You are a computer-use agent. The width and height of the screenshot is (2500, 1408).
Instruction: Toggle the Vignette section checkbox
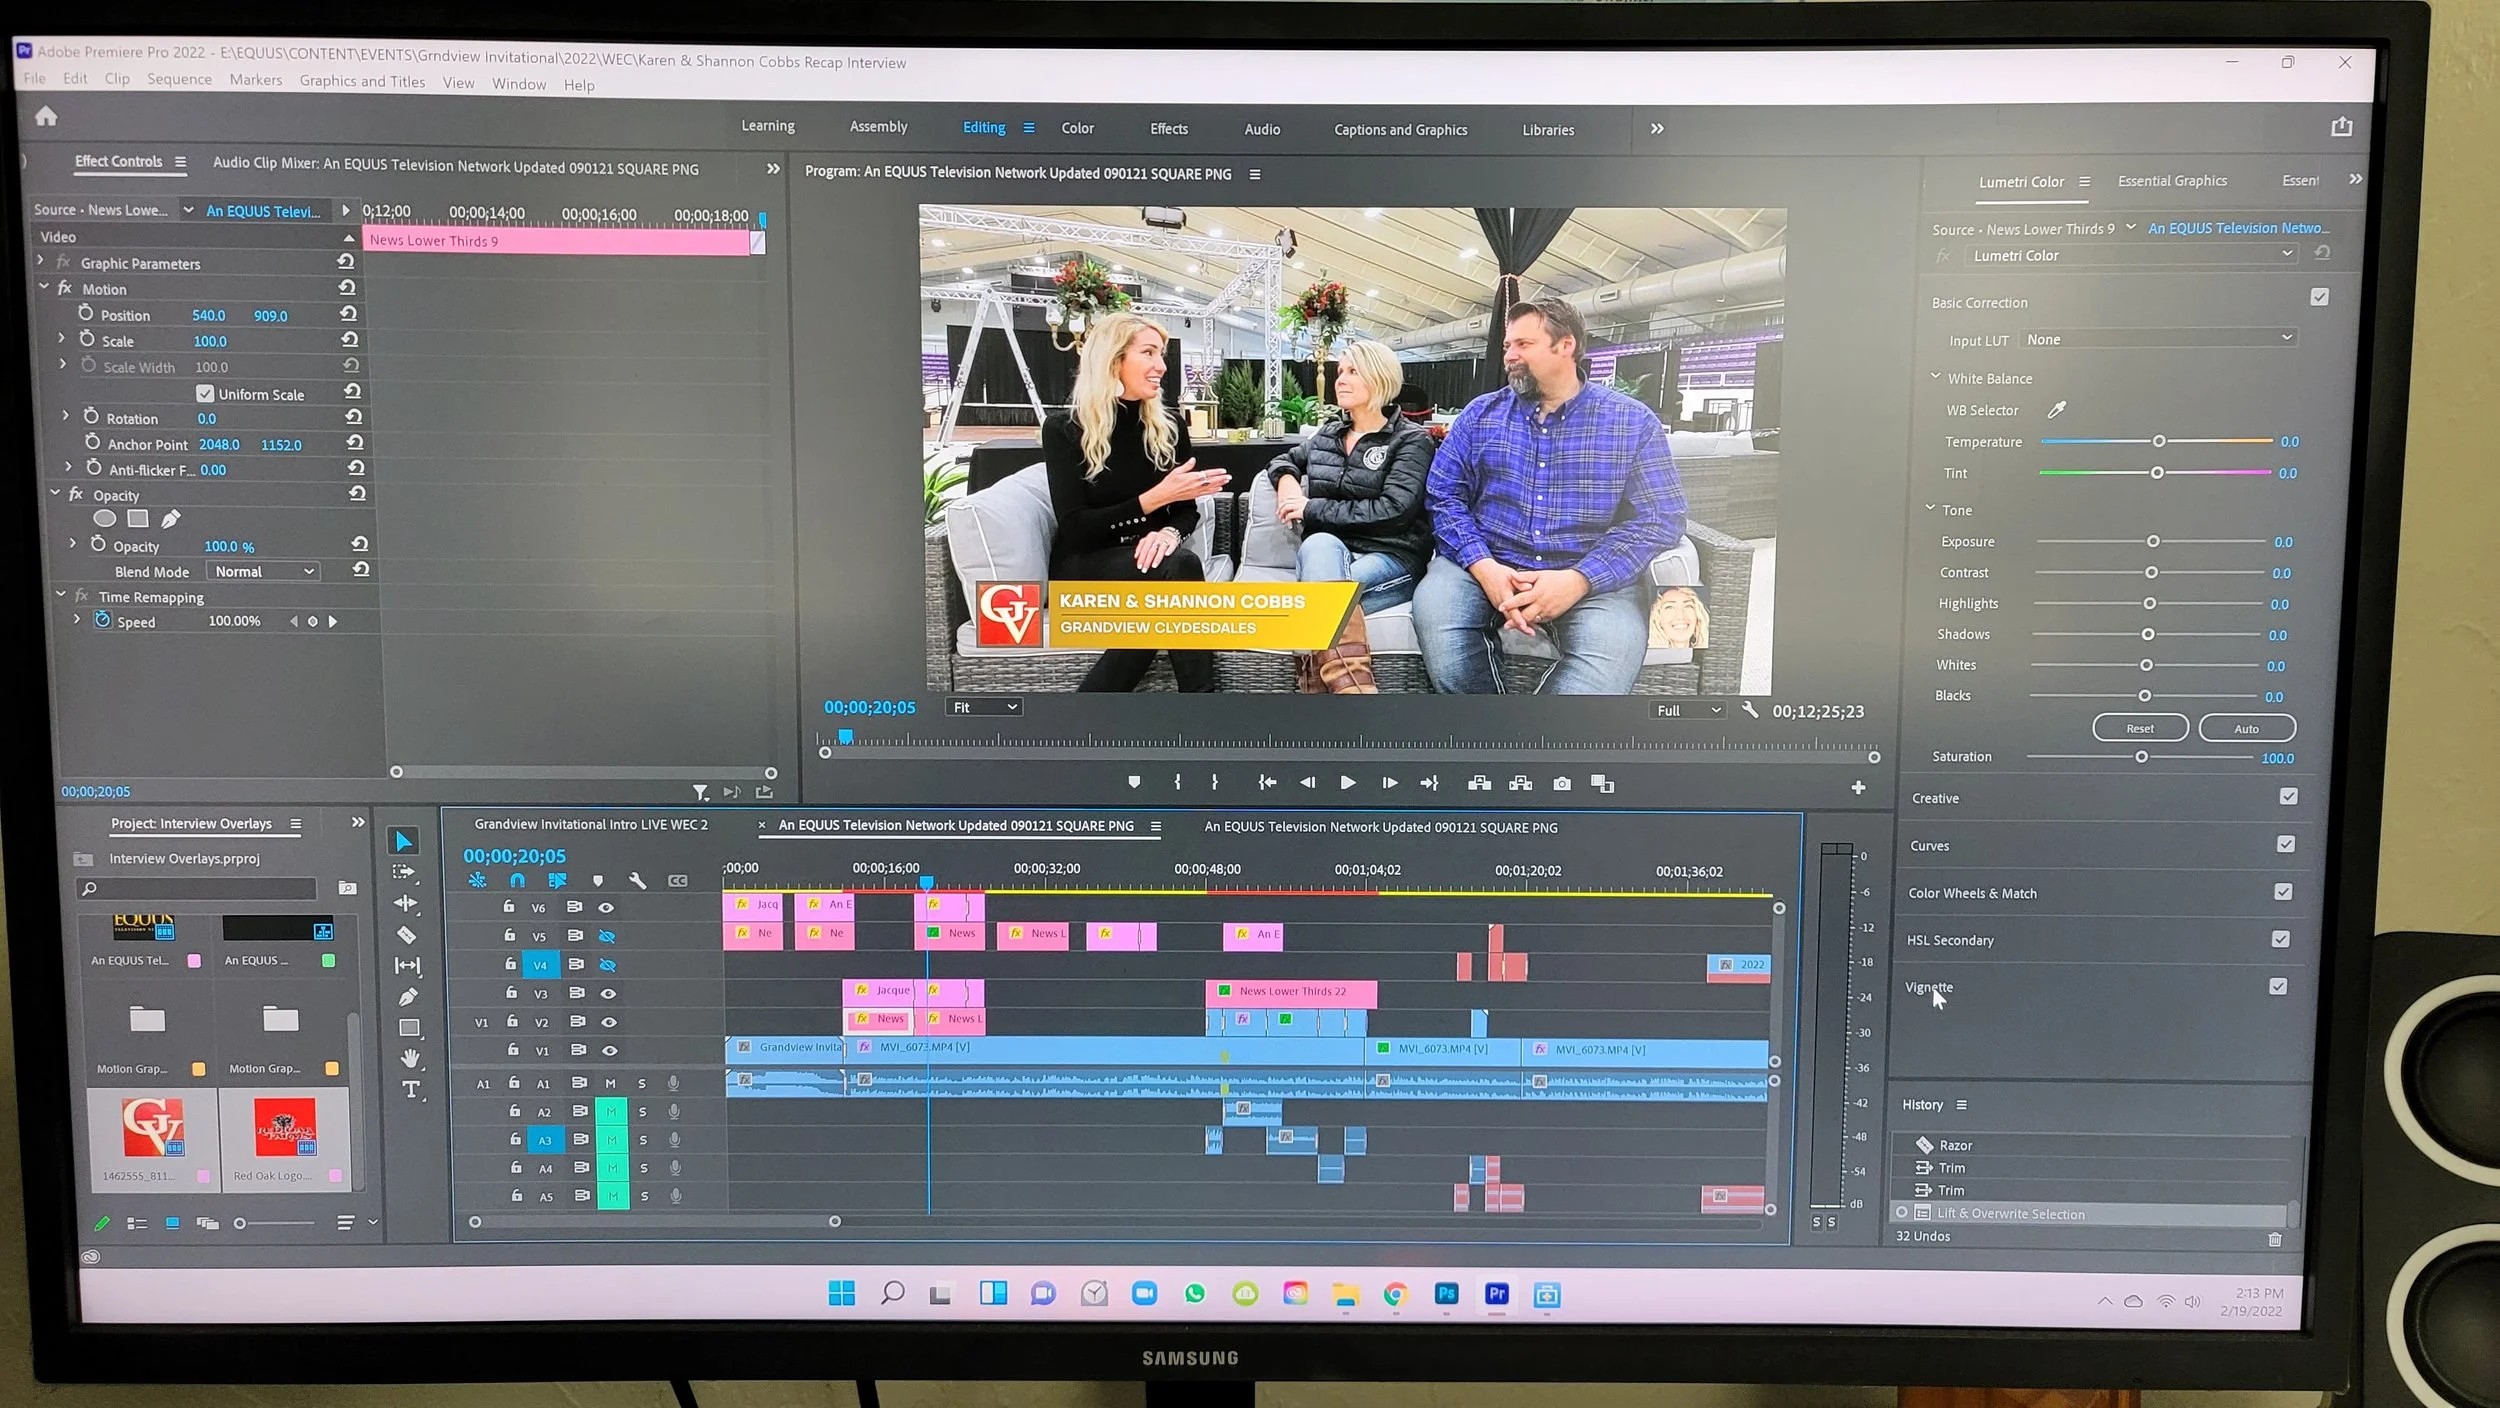tap(2278, 986)
